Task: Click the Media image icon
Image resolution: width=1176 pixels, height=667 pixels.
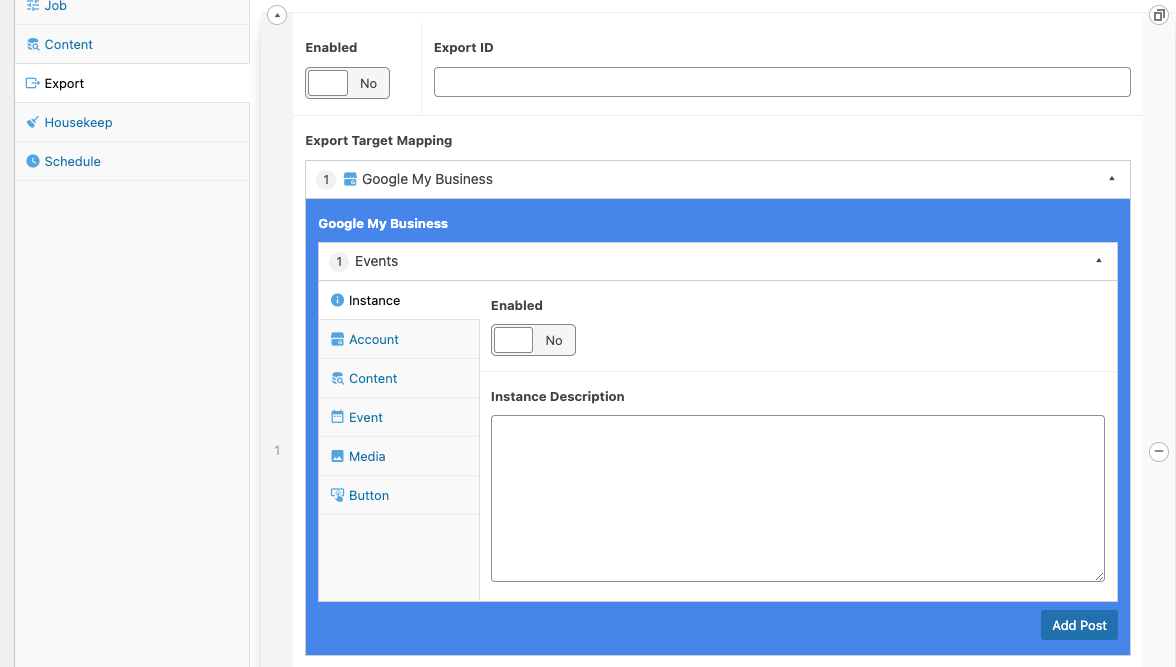Action: point(338,456)
